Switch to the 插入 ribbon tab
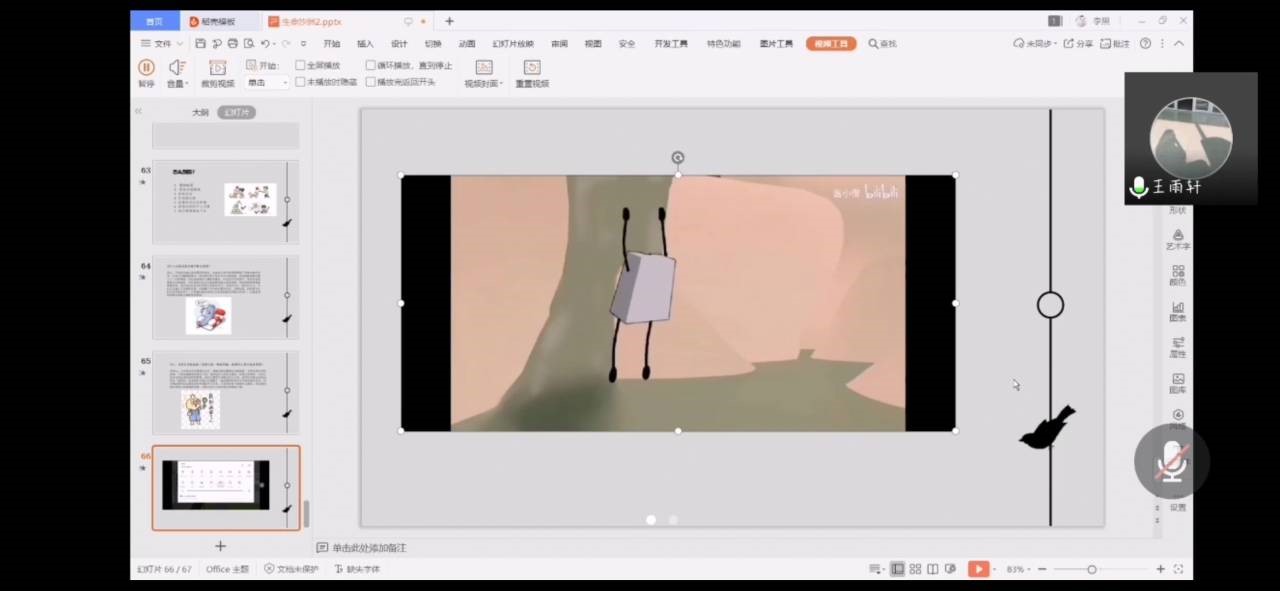Viewport: 1280px width, 591px height. [365, 44]
